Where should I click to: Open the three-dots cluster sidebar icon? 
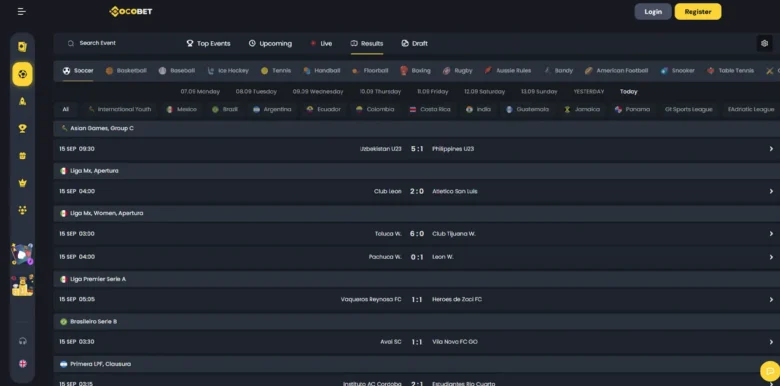(22, 210)
